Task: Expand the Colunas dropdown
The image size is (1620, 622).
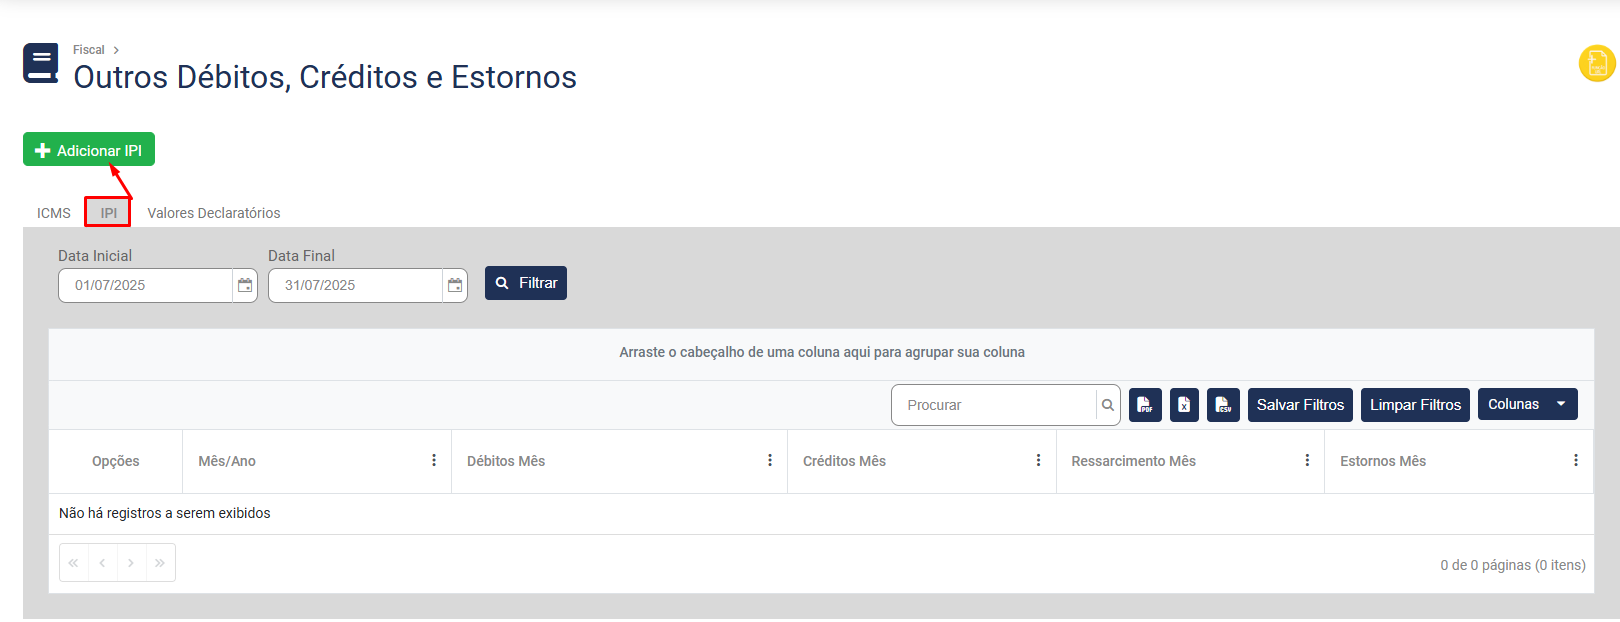Action: tap(1528, 404)
